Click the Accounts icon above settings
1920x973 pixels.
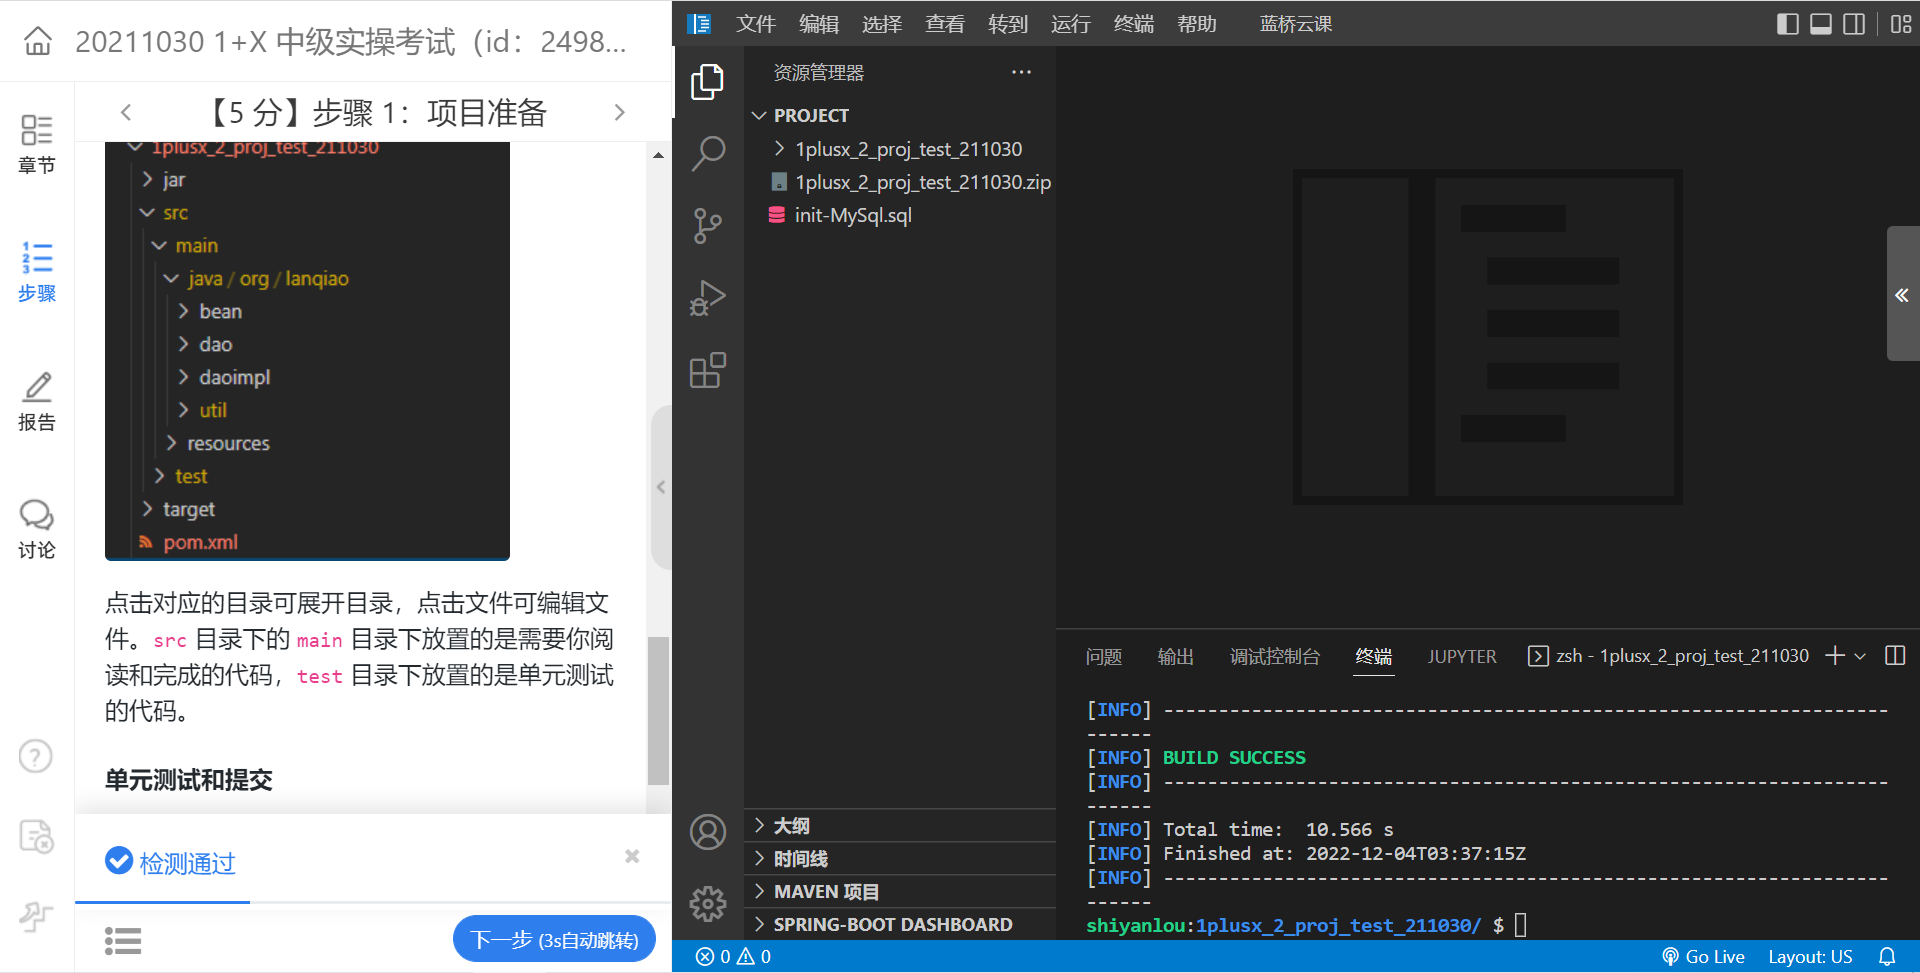[707, 831]
